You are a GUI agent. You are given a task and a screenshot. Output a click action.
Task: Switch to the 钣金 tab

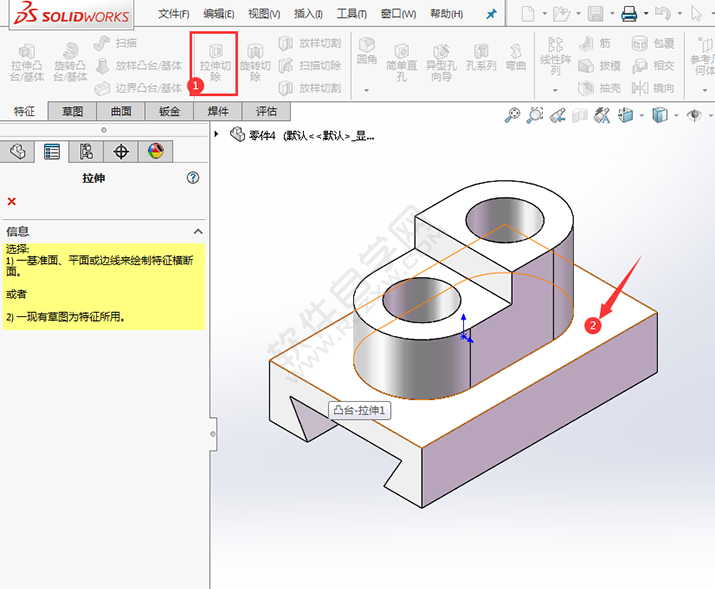[169, 111]
